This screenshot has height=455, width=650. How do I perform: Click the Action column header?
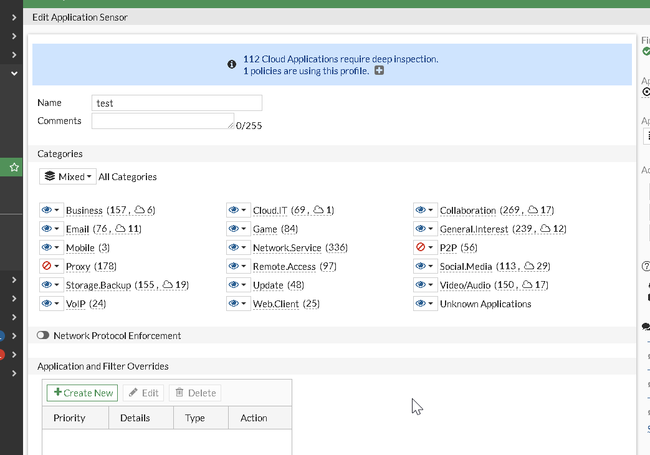pyautogui.click(x=254, y=418)
